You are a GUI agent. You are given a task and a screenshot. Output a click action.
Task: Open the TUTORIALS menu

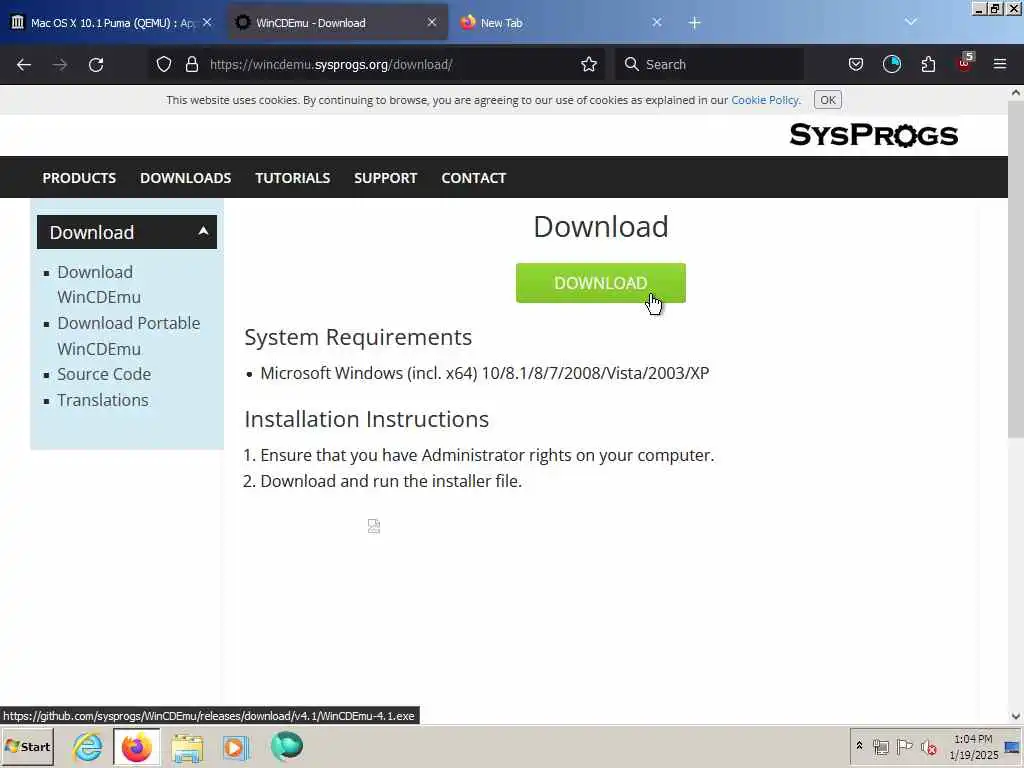(x=293, y=178)
